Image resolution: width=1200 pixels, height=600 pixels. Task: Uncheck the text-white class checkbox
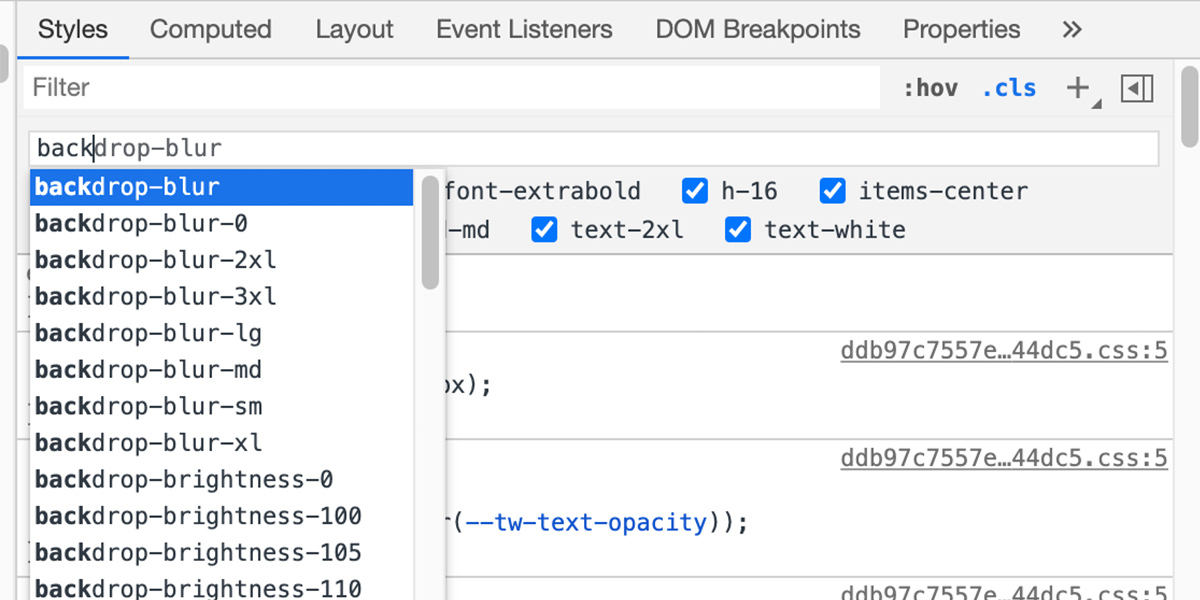pyautogui.click(x=738, y=230)
